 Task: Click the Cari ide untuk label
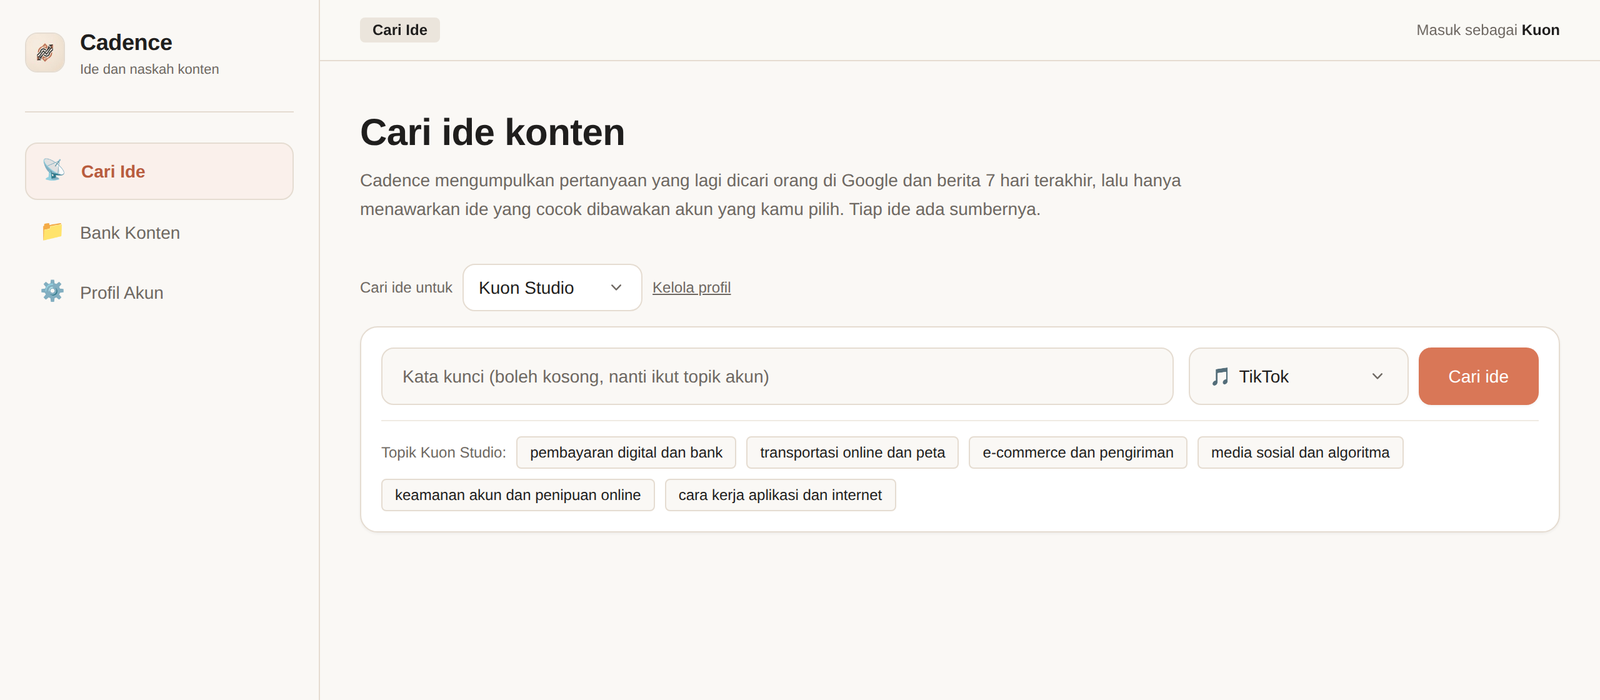(x=406, y=287)
